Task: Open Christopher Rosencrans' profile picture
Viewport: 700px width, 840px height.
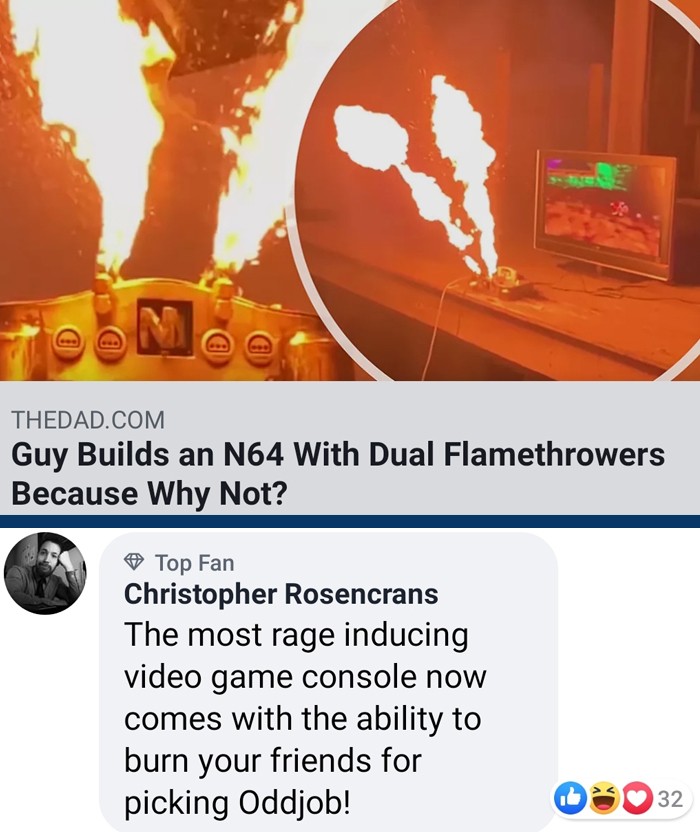Action: coord(45,573)
